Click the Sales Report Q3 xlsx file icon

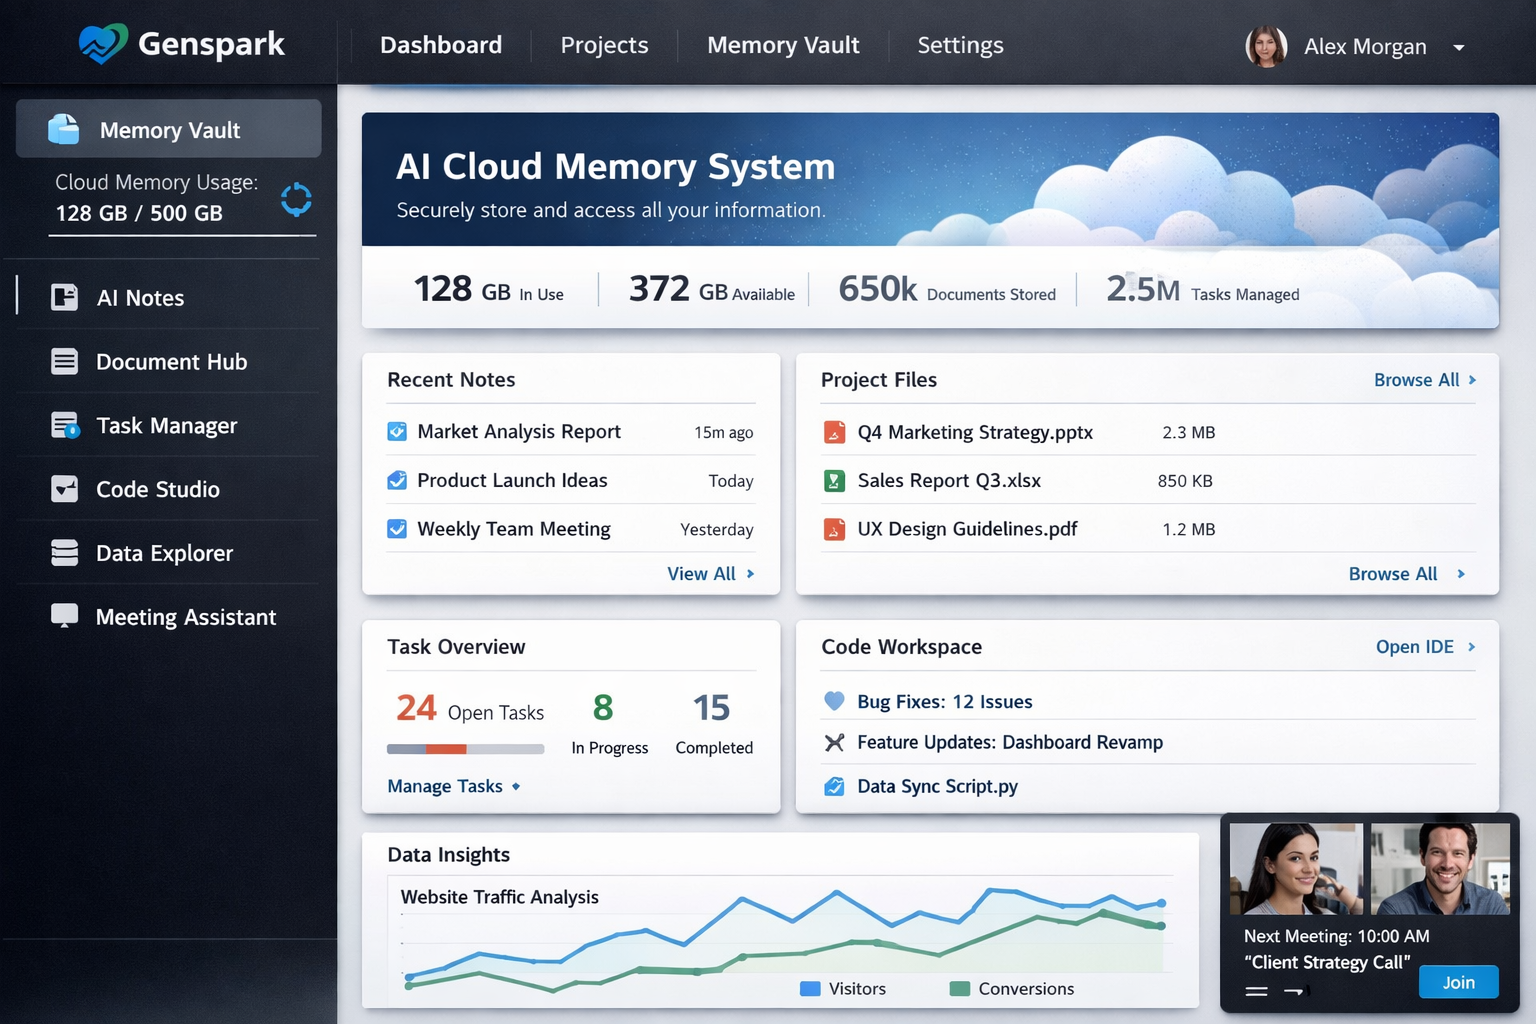click(x=834, y=481)
